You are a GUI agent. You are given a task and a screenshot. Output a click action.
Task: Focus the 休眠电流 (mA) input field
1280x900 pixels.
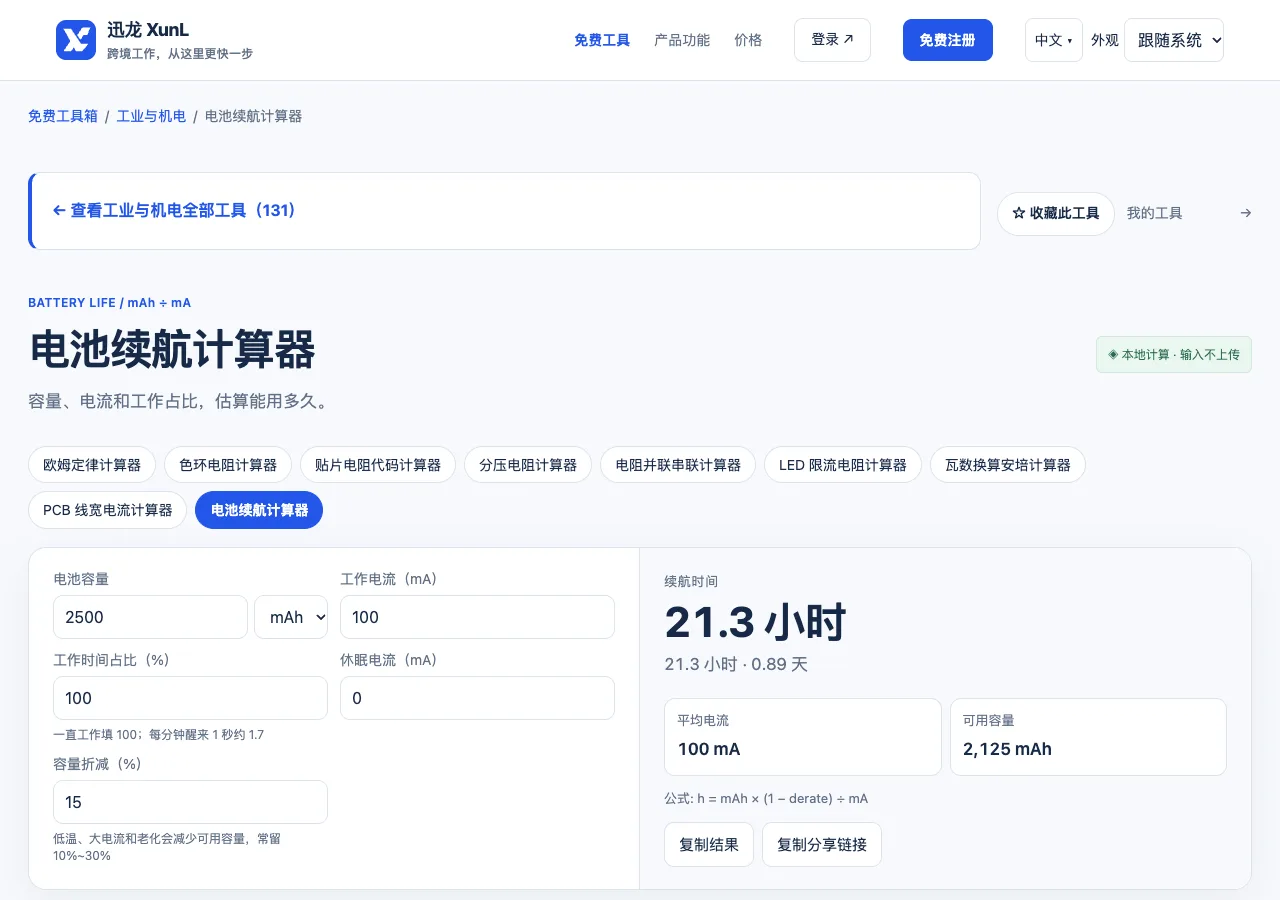[477, 698]
